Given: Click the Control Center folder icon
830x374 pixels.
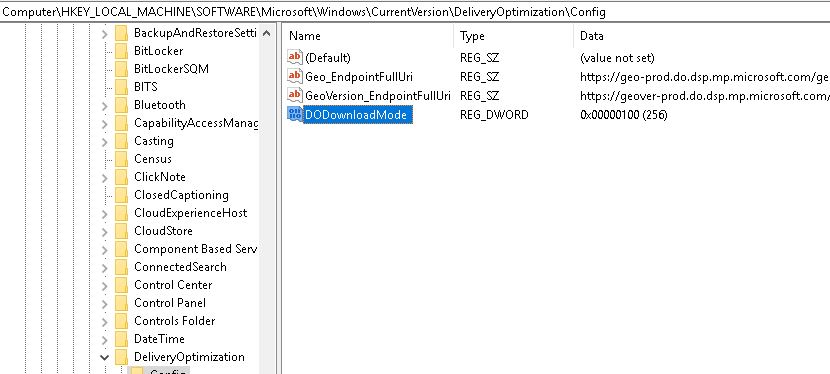Looking at the screenshot, I should click(121, 285).
